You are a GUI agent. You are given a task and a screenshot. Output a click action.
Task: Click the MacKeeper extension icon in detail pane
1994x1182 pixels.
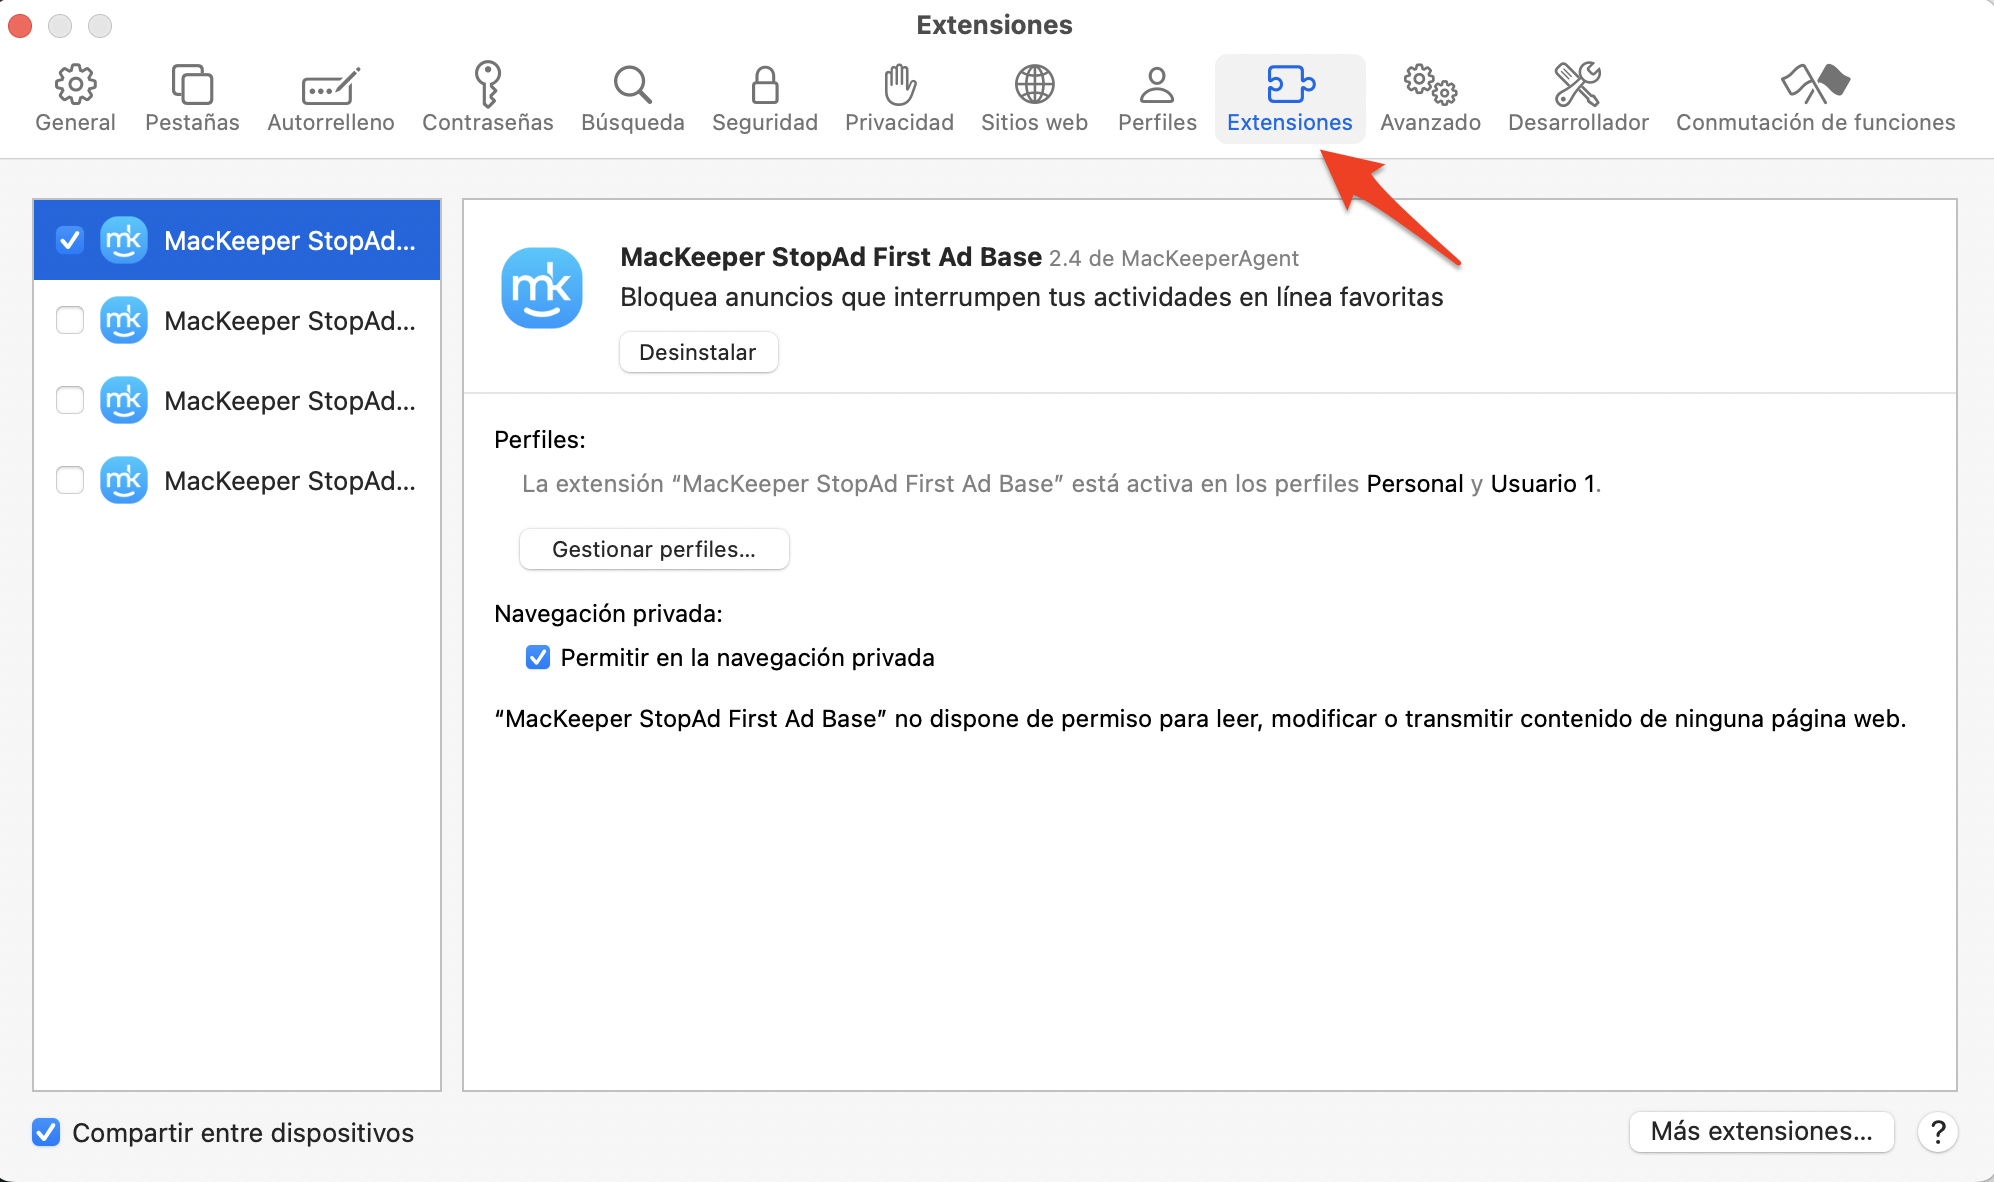pos(541,288)
